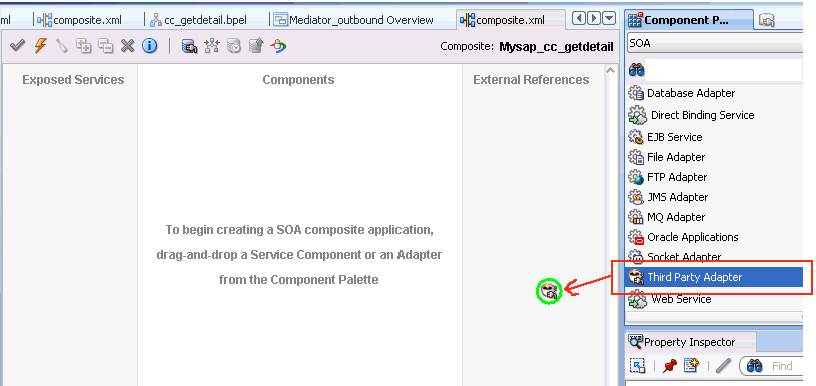
Task: Click the Component Palette search field
Action: pyautogui.click(x=723, y=70)
